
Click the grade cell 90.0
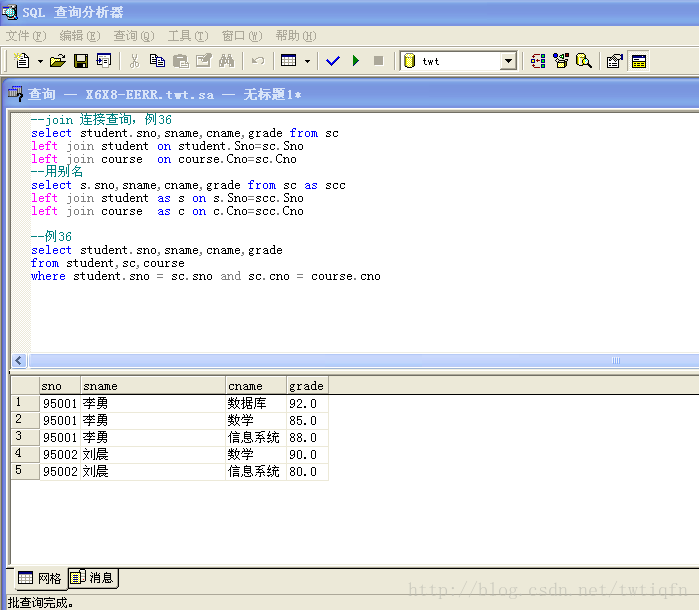point(307,454)
